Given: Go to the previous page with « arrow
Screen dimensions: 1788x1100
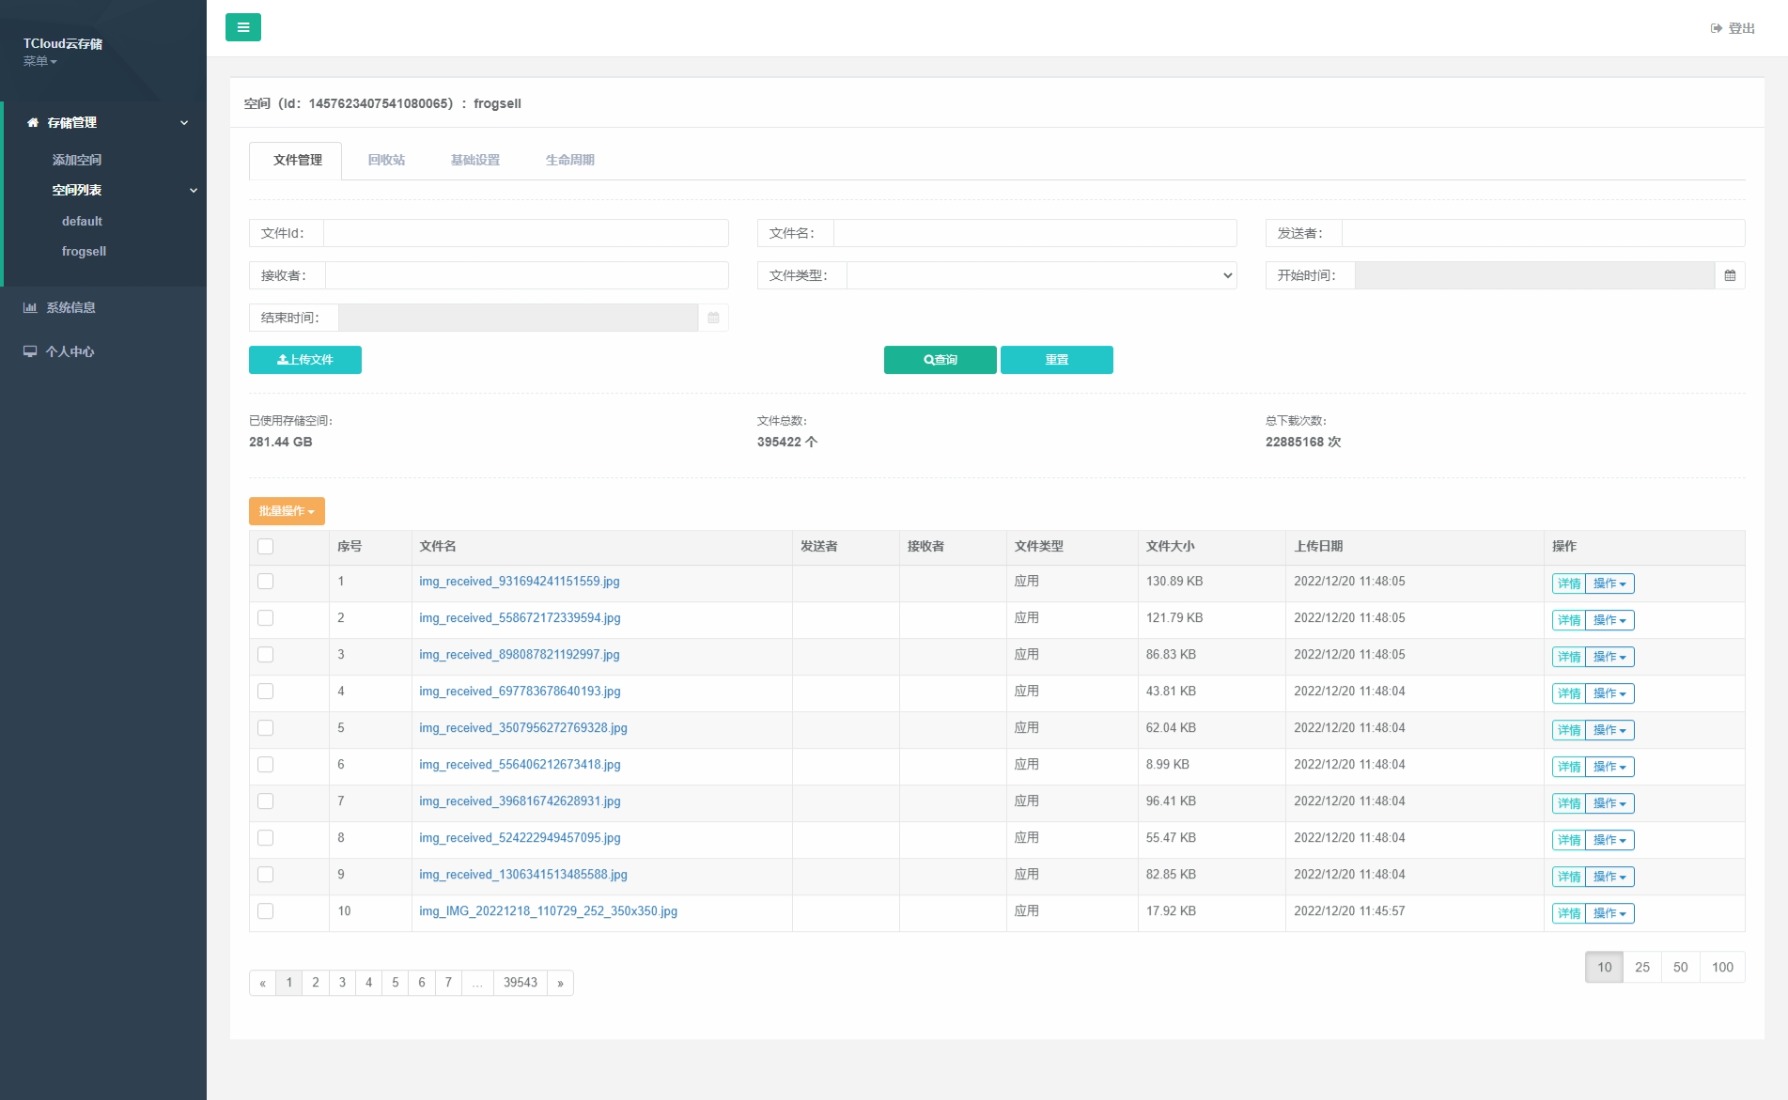Looking at the screenshot, I should (263, 983).
